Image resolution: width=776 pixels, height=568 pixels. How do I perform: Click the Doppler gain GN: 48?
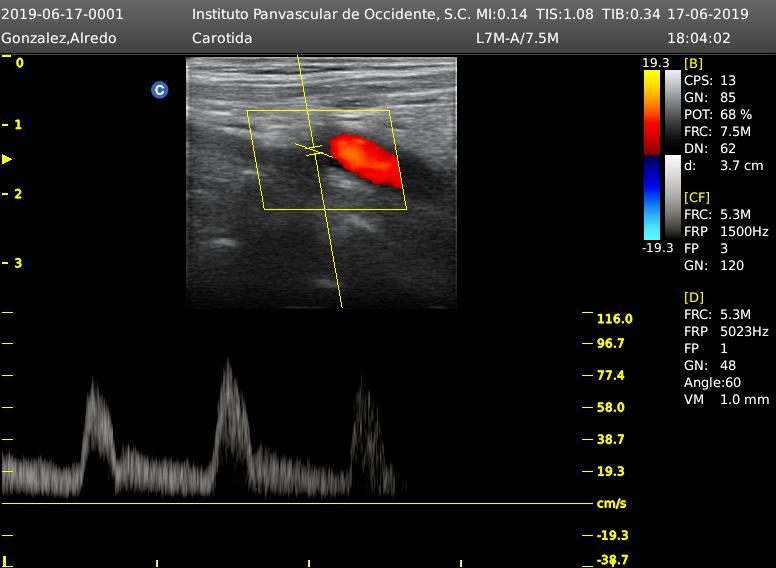coord(710,365)
